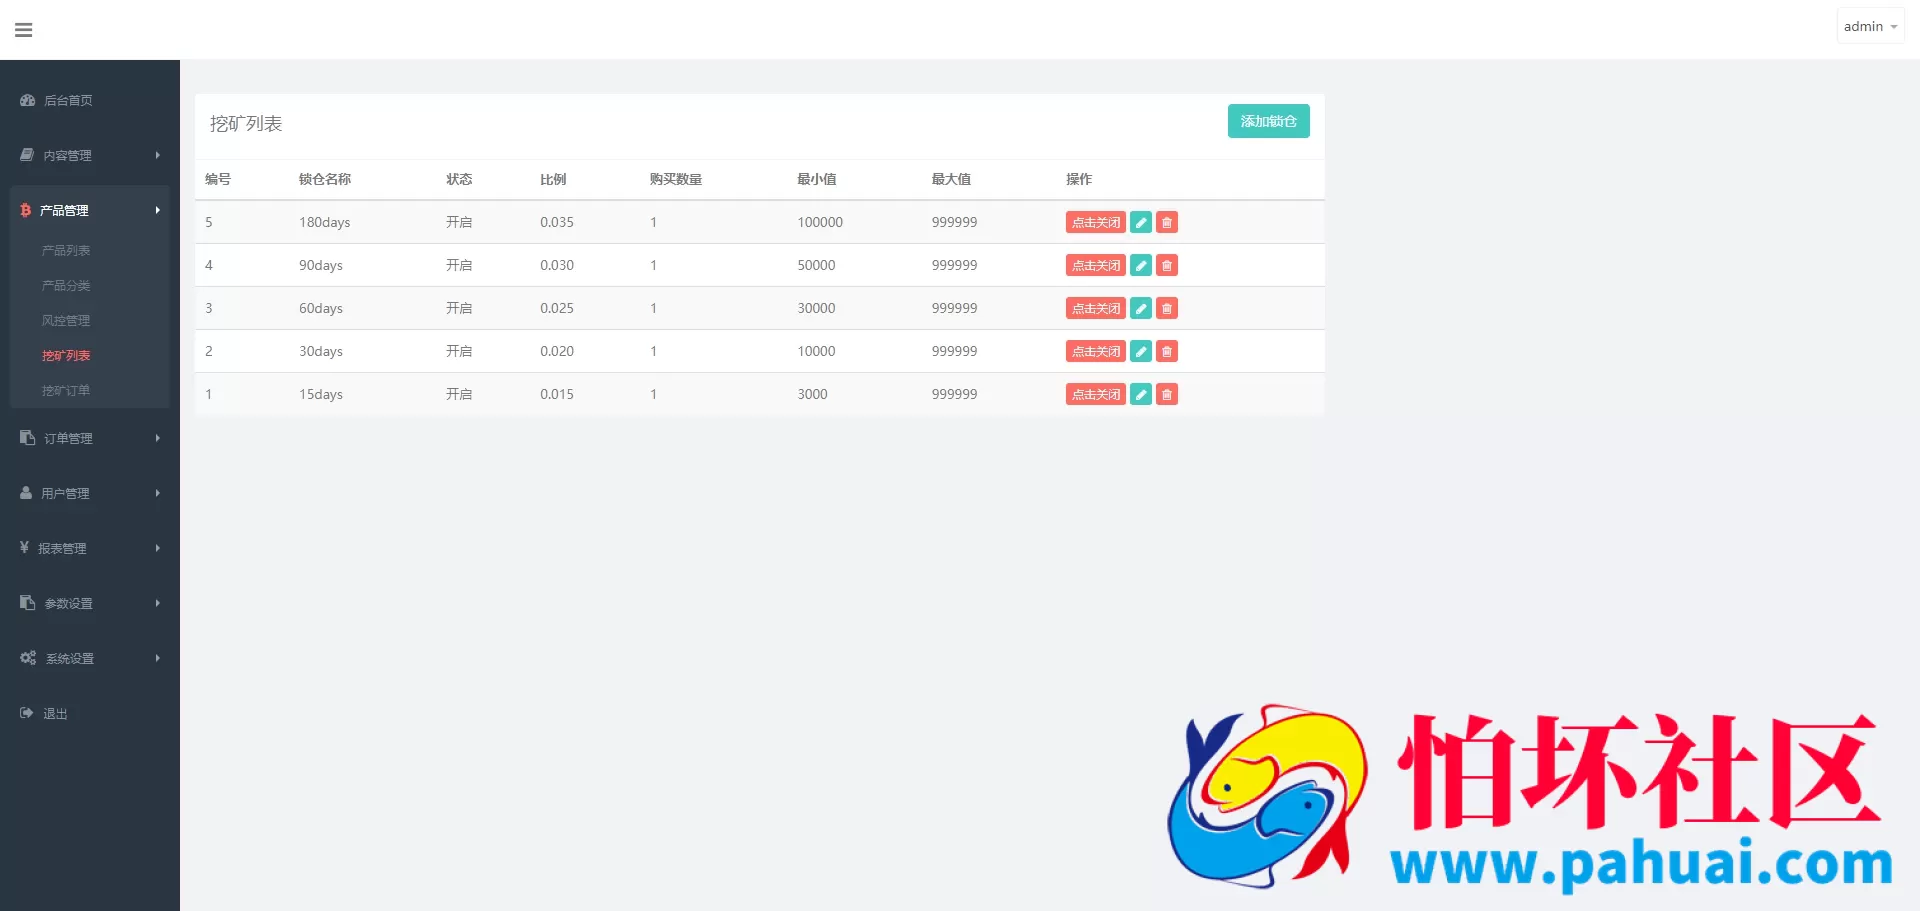Open 挖矿订单 in the sidebar submenu

point(66,390)
